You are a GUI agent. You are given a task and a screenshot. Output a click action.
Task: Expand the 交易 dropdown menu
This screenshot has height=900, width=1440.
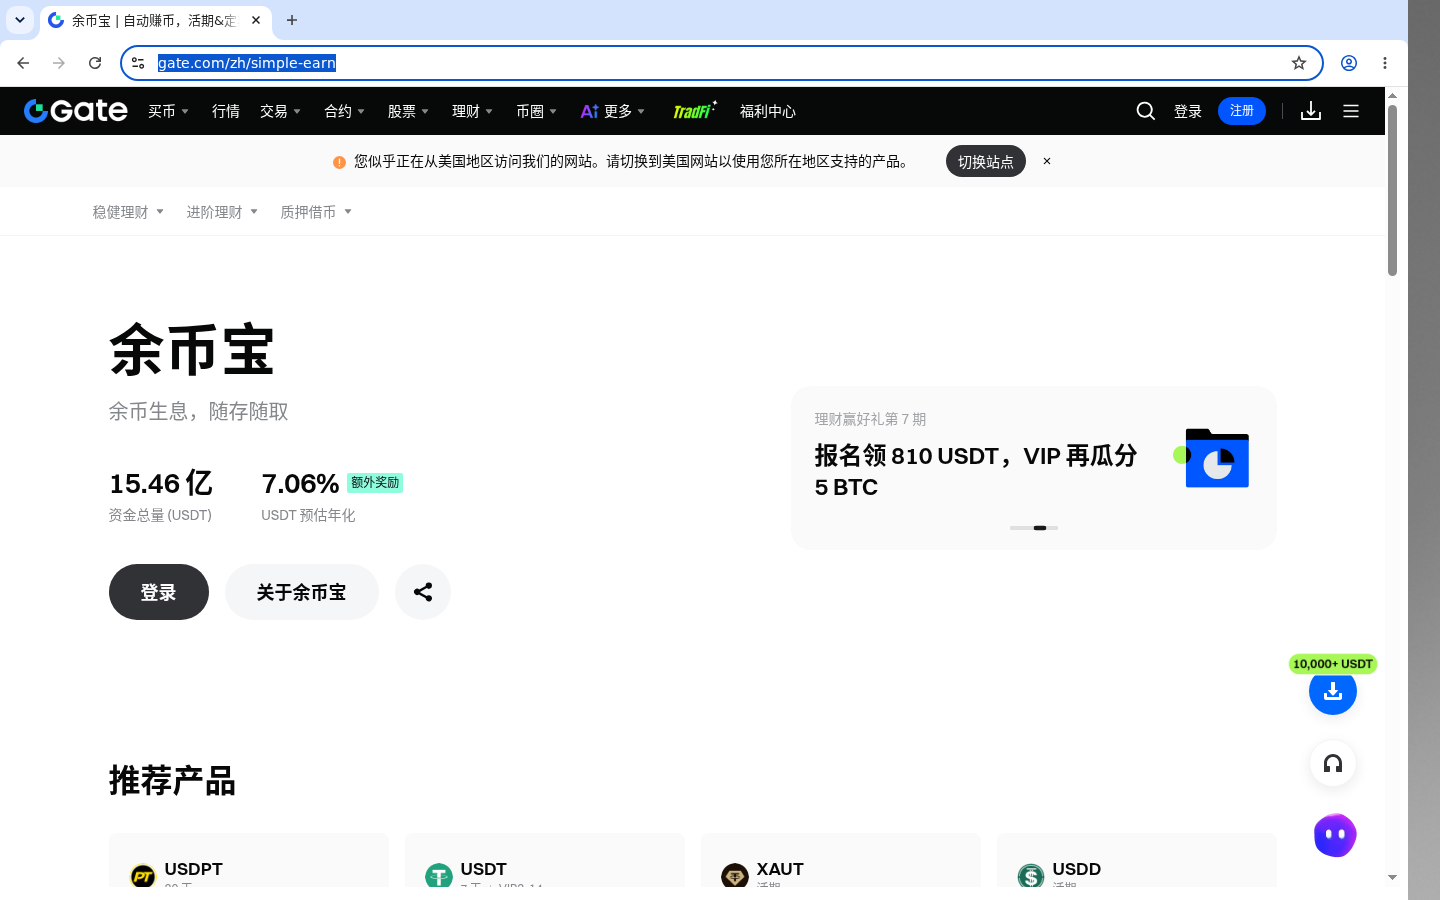[280, 111]
